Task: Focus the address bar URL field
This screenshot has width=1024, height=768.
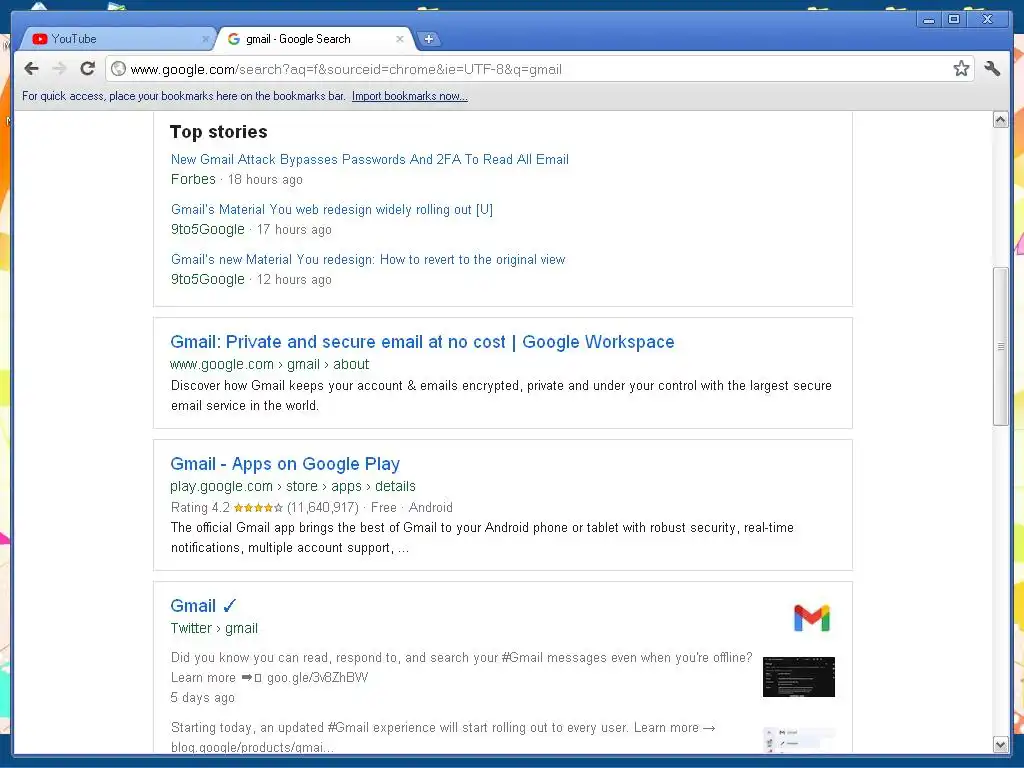Action: point(539,69)
